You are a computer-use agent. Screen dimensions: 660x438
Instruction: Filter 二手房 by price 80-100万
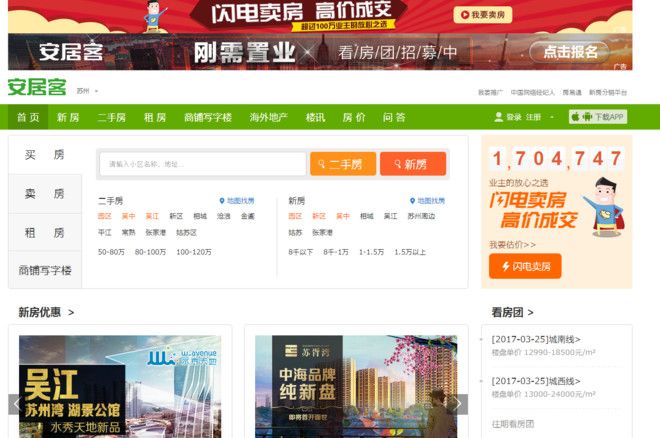(150, 252)
